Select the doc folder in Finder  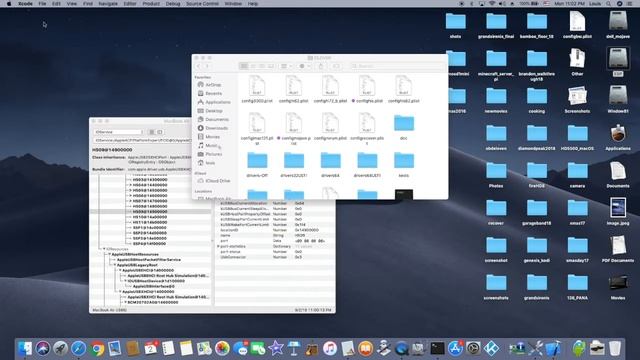click(404, 123)
